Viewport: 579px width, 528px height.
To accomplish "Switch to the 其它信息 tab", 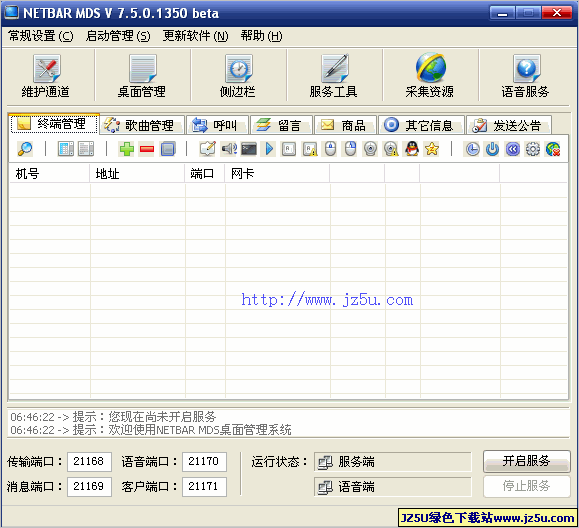I will click(422, 125).
